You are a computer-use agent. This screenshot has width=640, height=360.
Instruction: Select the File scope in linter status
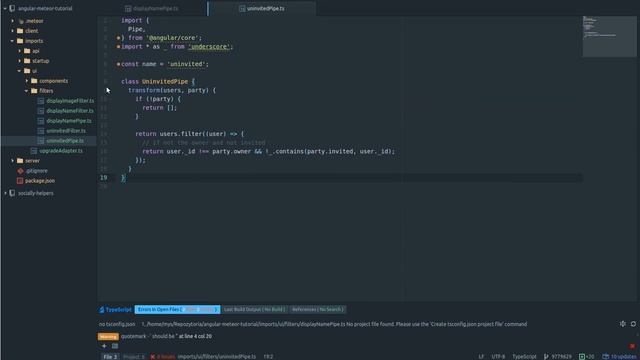tap(110, 356)
